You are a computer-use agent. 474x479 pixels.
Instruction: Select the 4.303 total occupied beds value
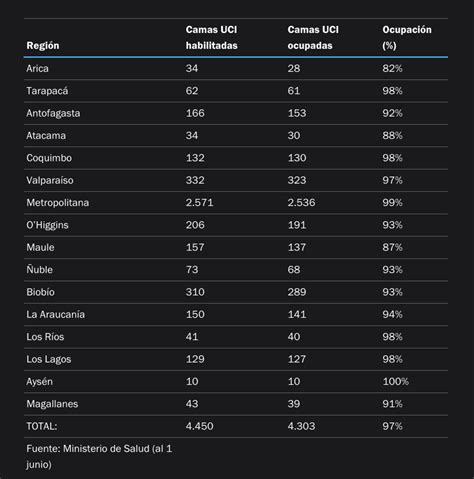(x=301, y=426)
